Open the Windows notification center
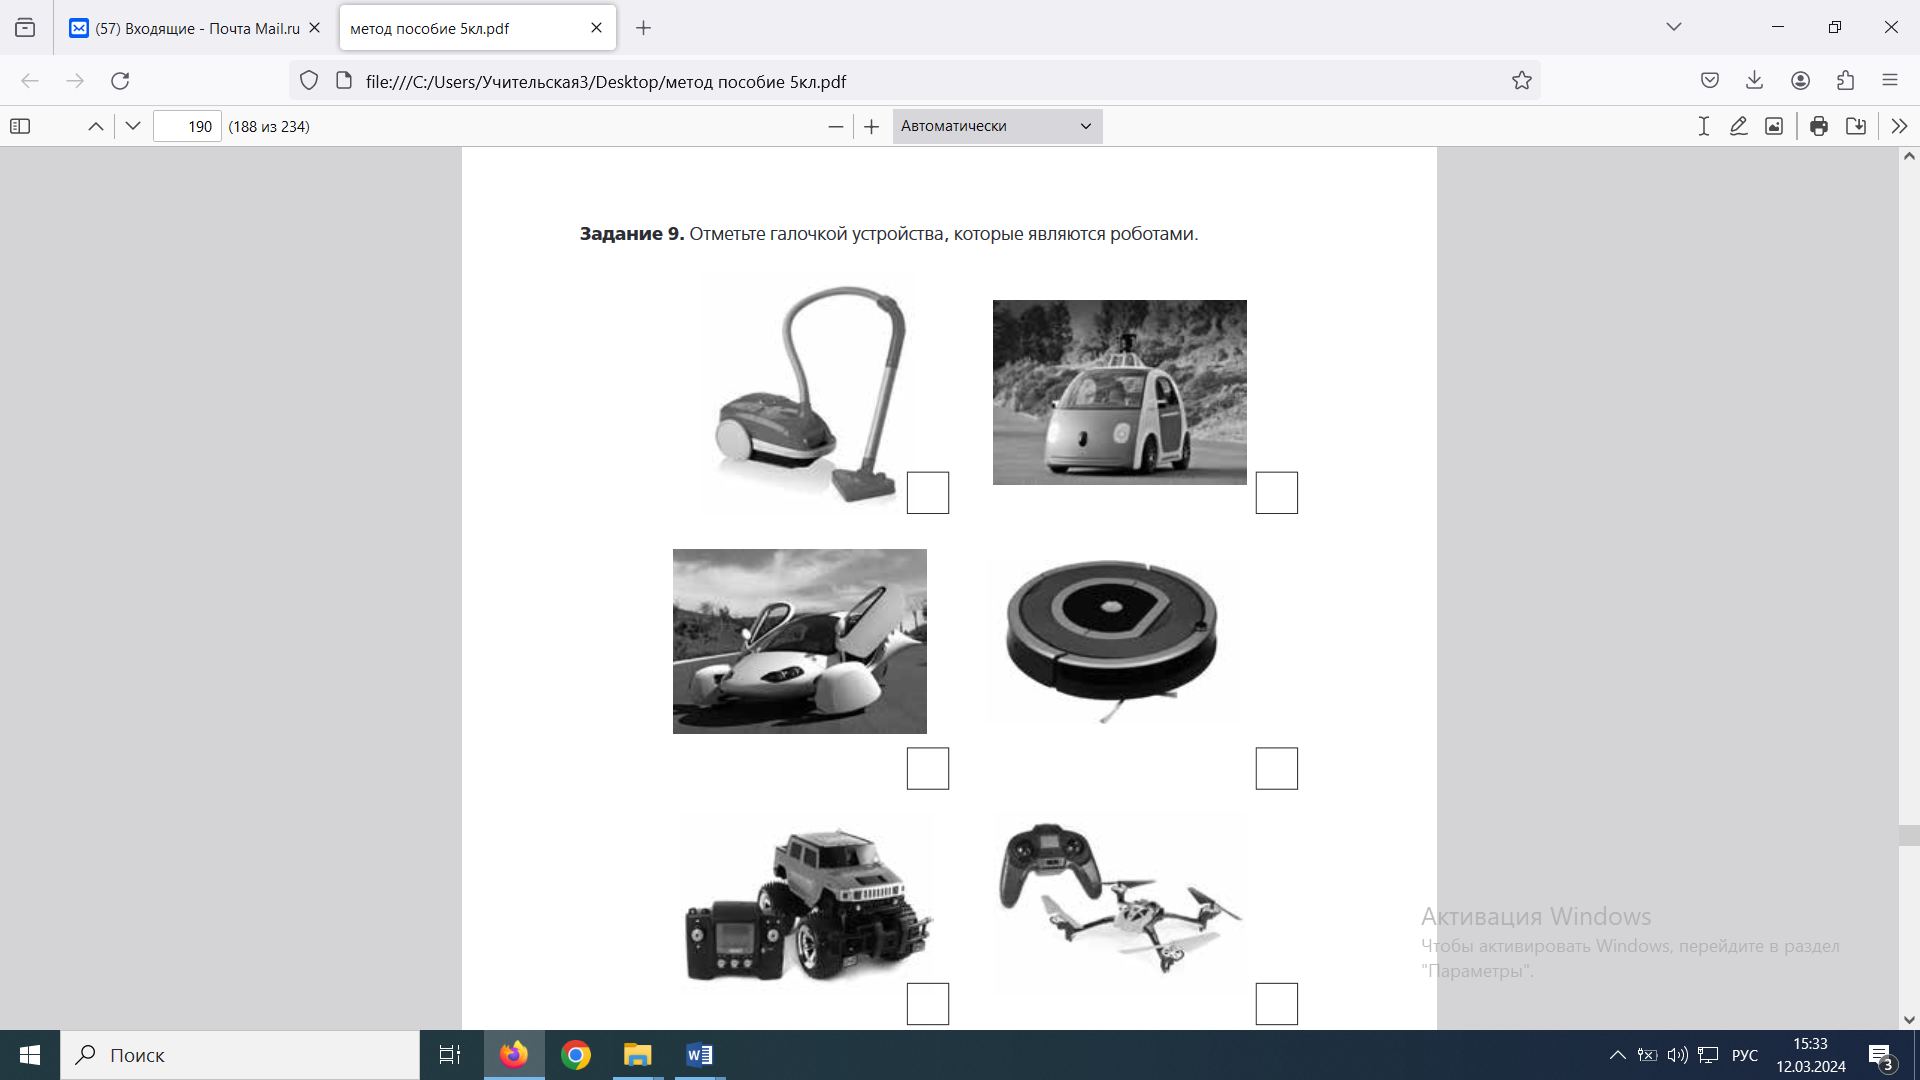 coord(1881,1056)
